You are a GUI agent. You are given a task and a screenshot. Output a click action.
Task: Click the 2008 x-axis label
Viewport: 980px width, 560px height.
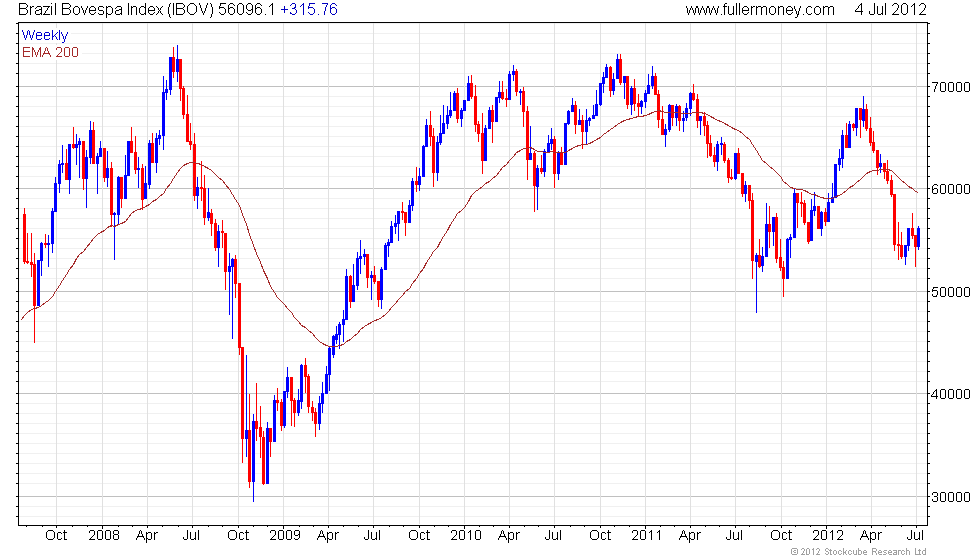tap(104, 536)
